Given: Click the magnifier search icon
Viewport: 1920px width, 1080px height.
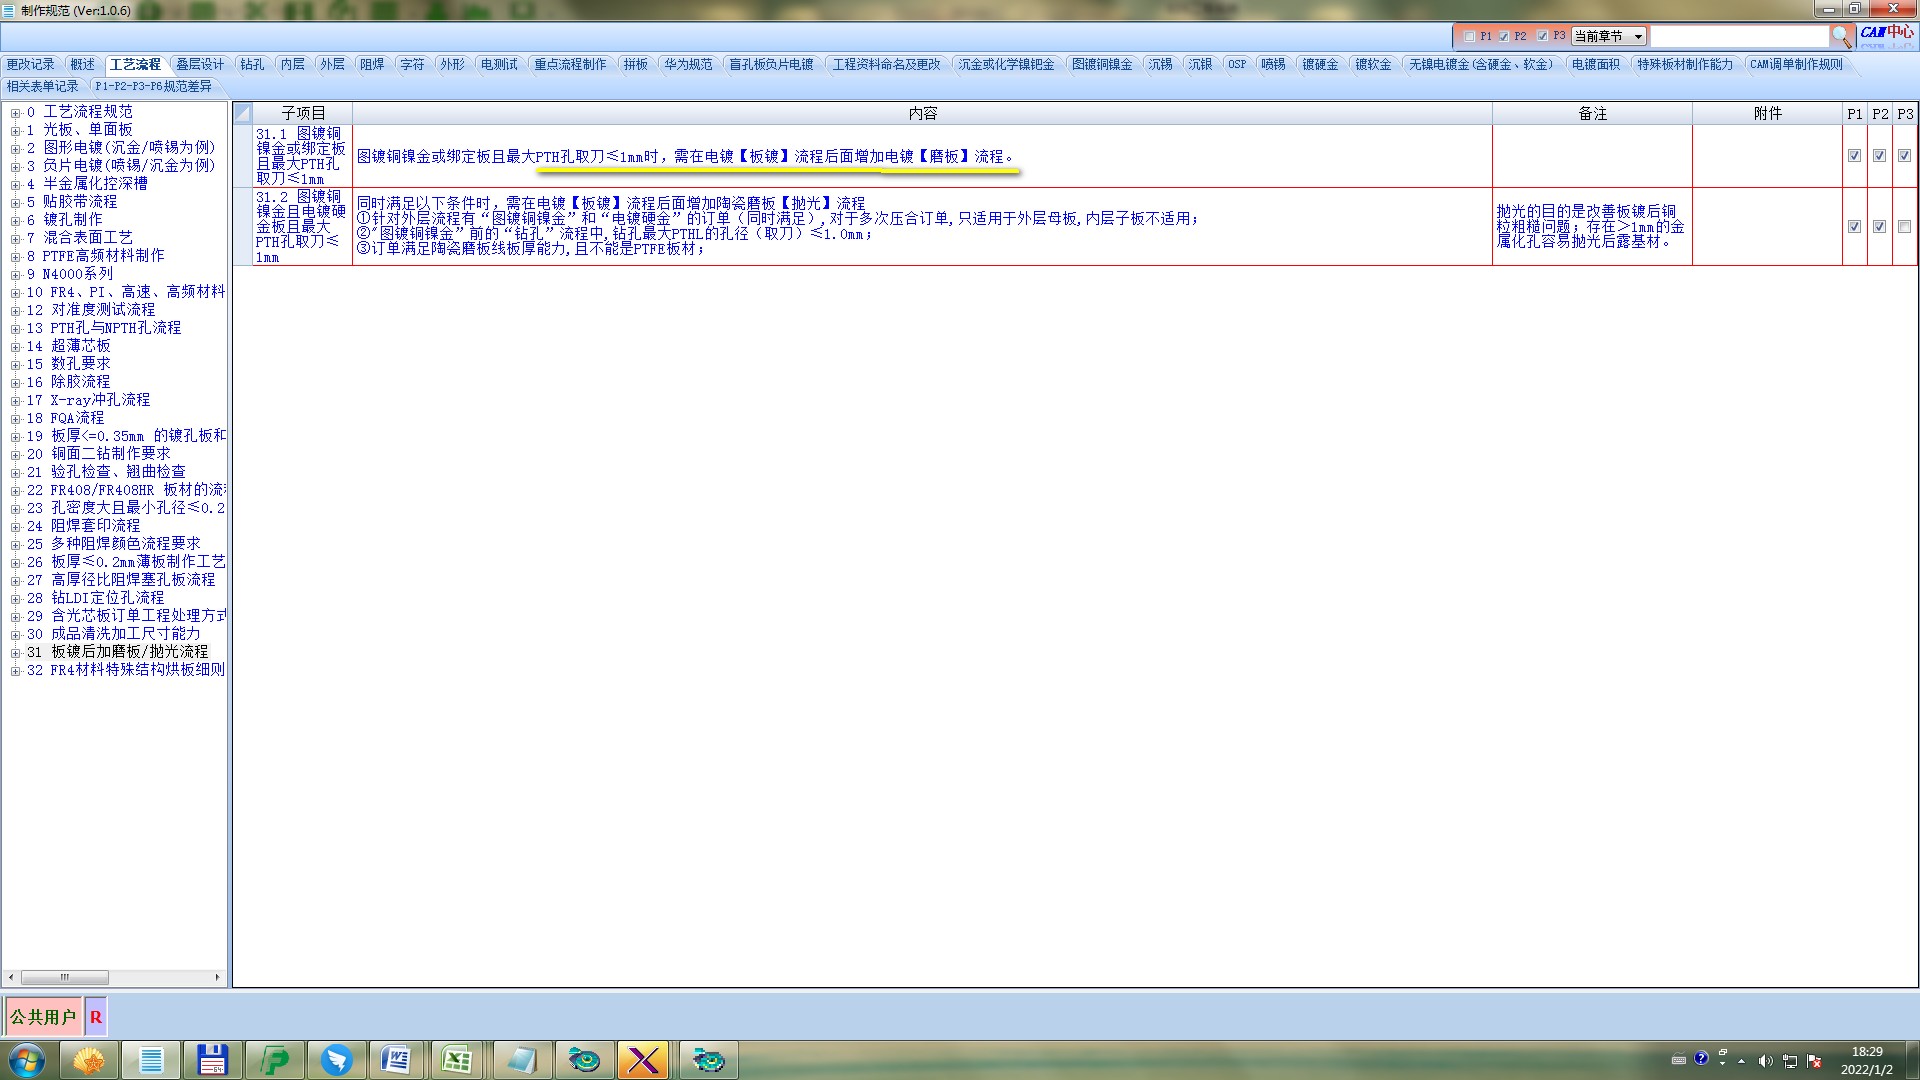Looking at the screenshot, I should (1841, 37).
